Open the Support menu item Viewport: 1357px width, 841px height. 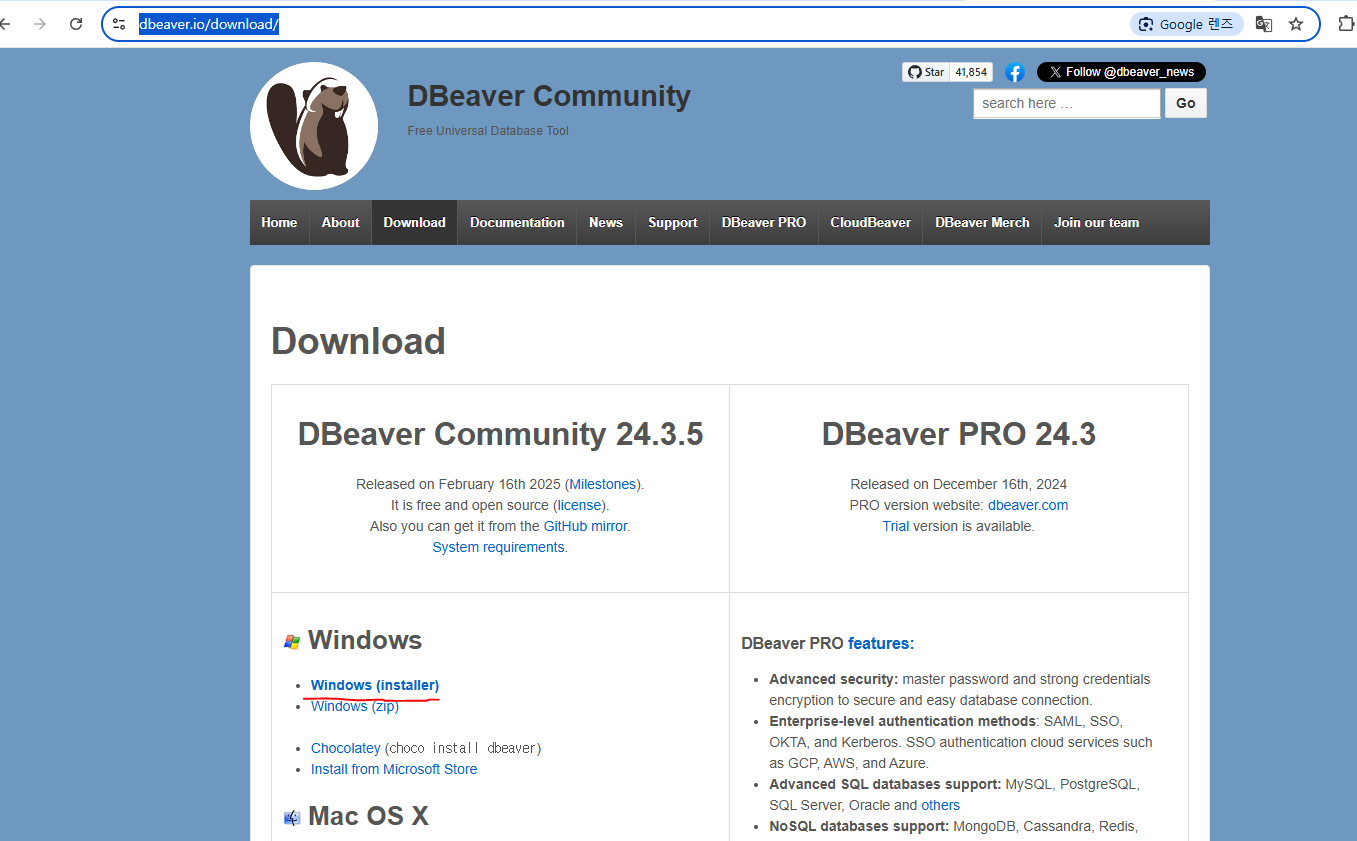[673, 222]
